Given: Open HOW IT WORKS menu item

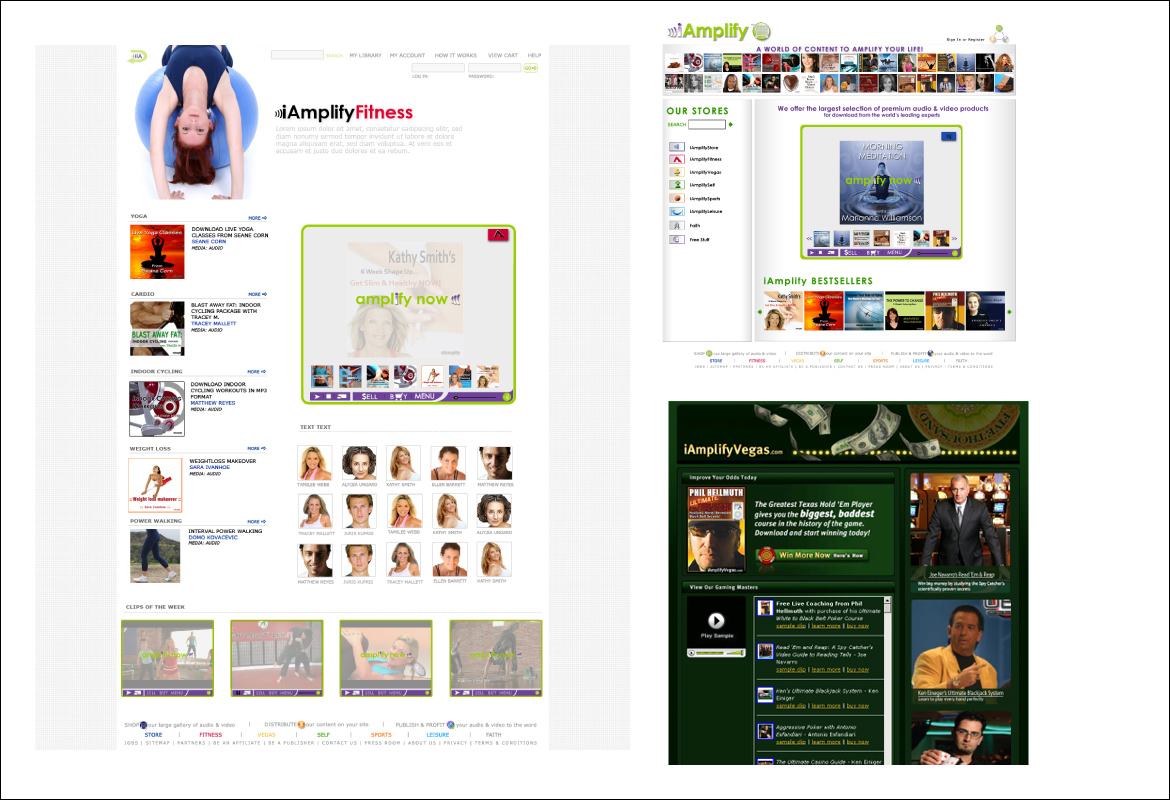Looking at the screenshot, I should (456, 55).
